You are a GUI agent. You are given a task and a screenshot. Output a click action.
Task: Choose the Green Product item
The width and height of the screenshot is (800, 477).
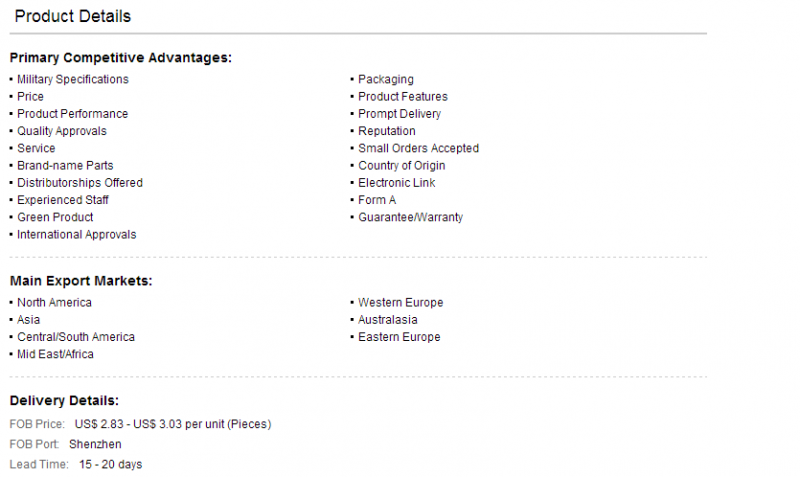point(55,217)
